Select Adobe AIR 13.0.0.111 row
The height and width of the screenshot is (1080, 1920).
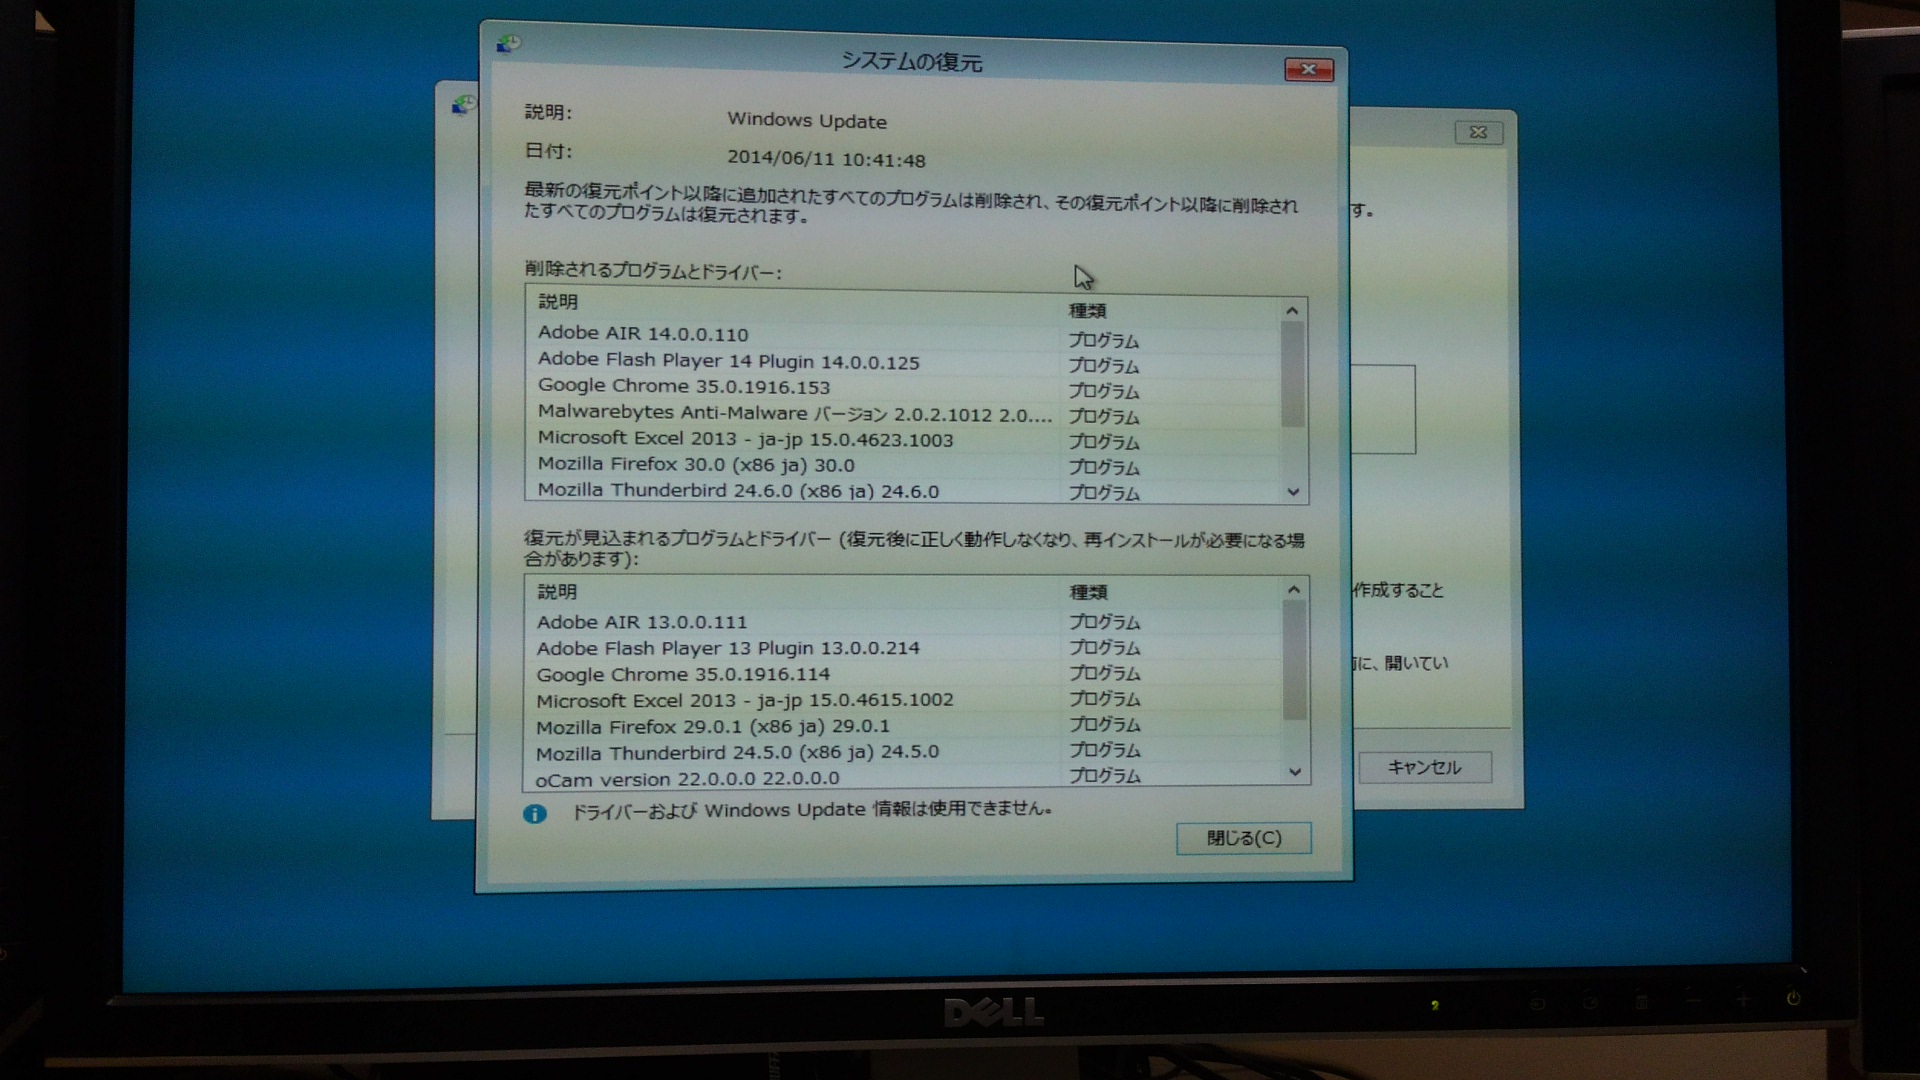(x=903, y=622)
